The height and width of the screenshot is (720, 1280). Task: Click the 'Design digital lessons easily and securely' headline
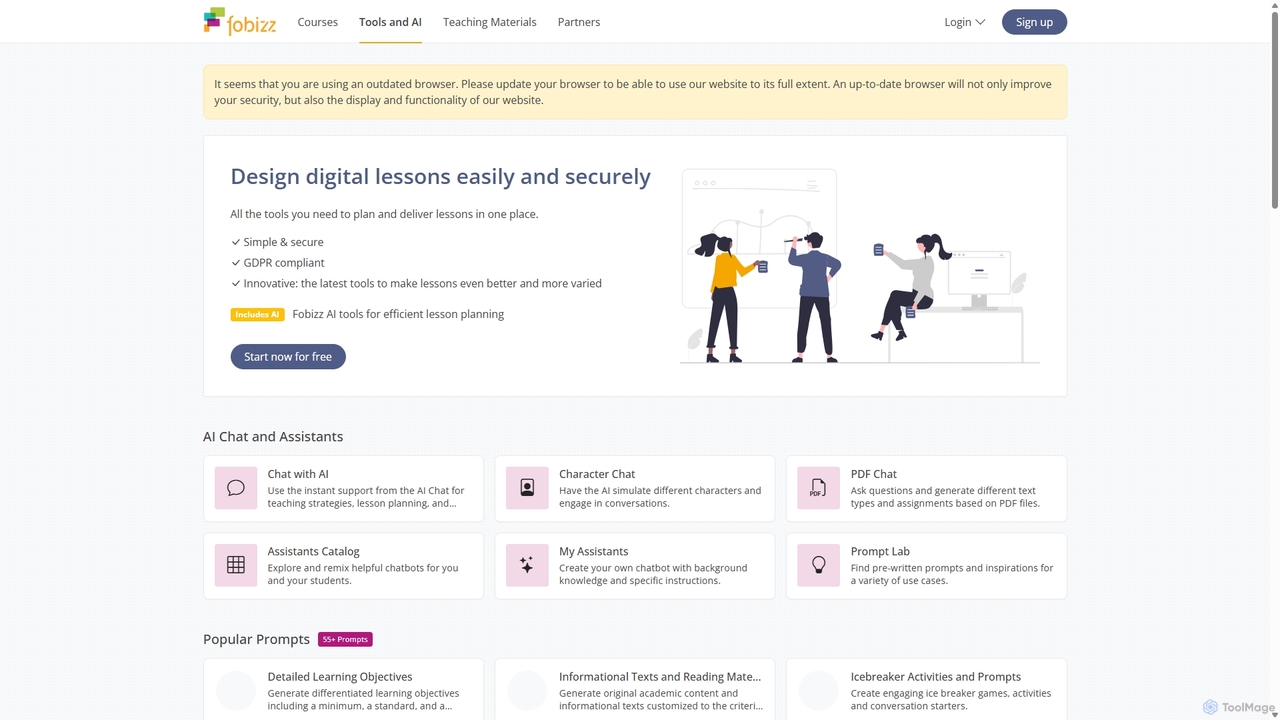click(441, 177)
